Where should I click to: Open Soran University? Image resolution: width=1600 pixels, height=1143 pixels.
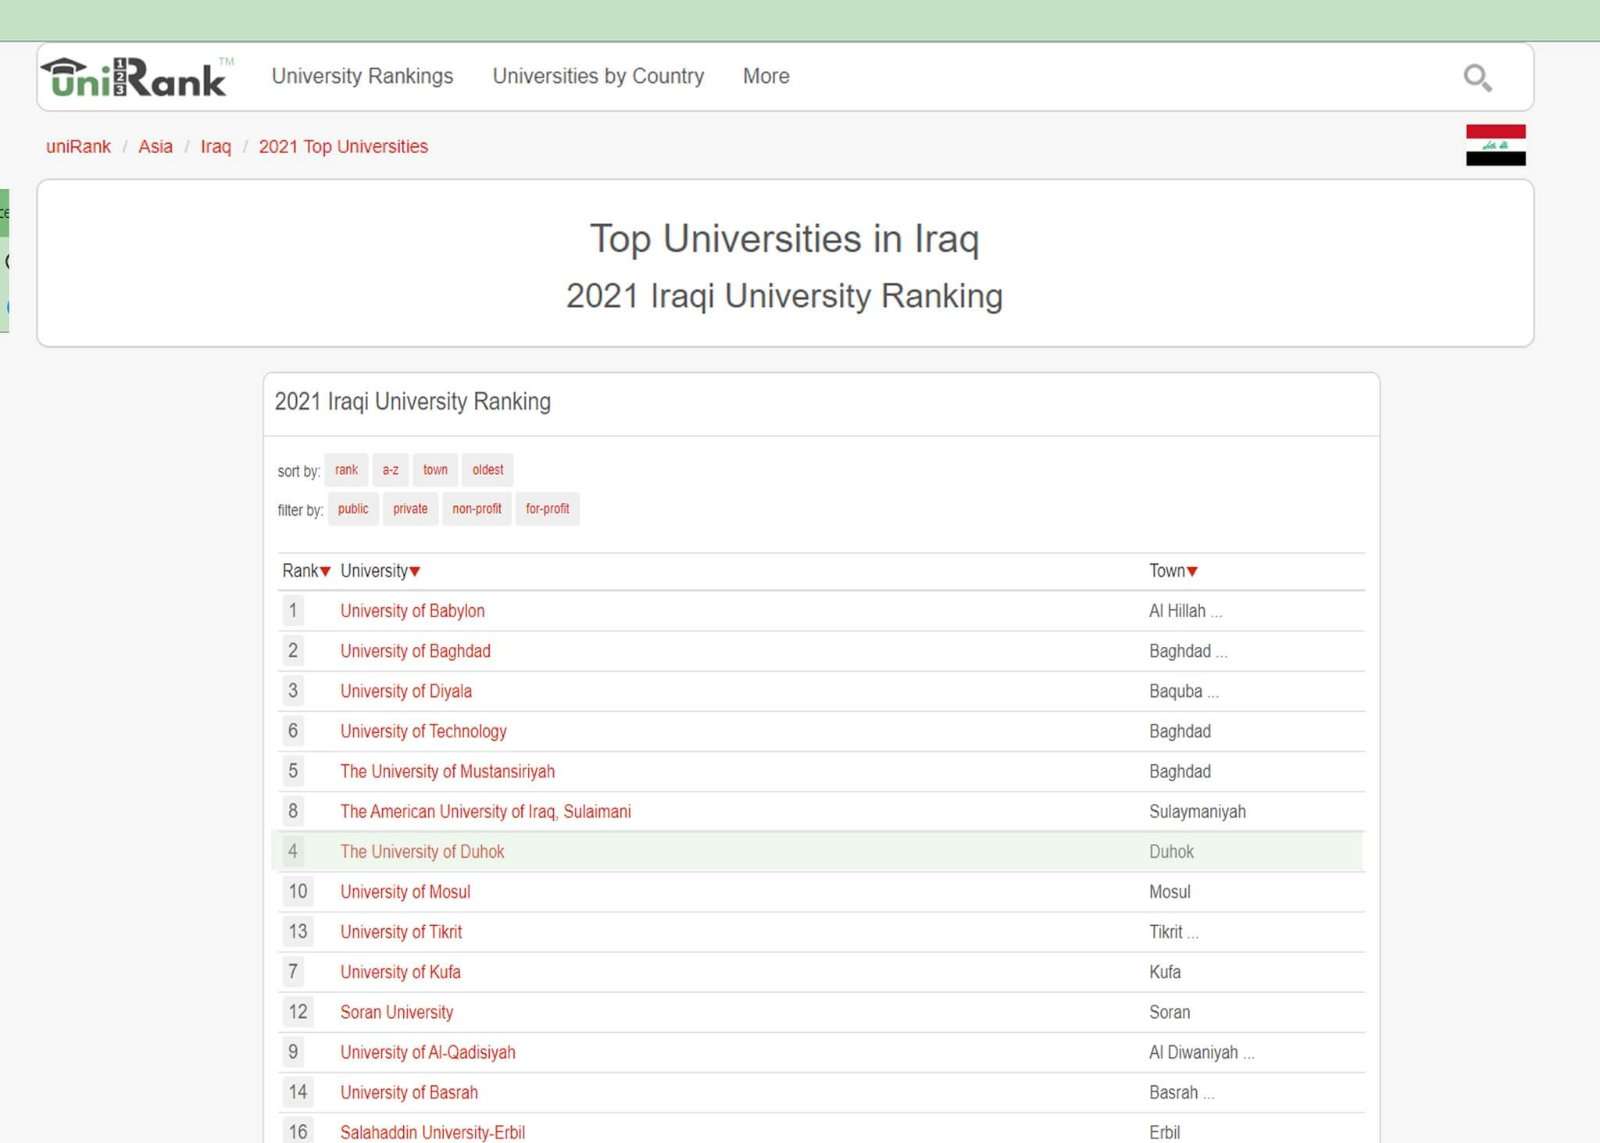[396, 1012]
